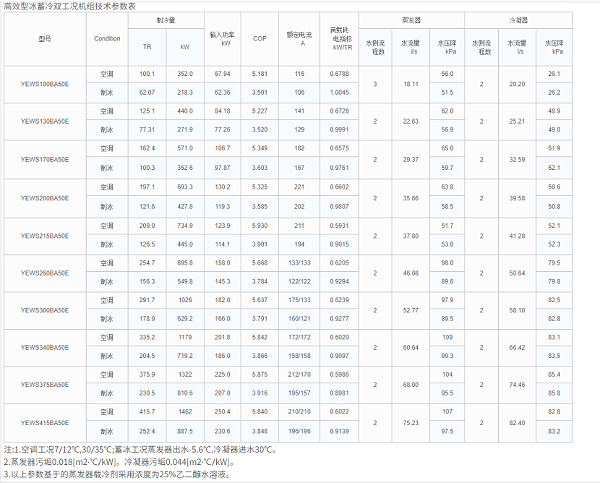The height and width of the screenshot is (483, 600).
Task: Click COP value 3.848
Action: [259, 431]
